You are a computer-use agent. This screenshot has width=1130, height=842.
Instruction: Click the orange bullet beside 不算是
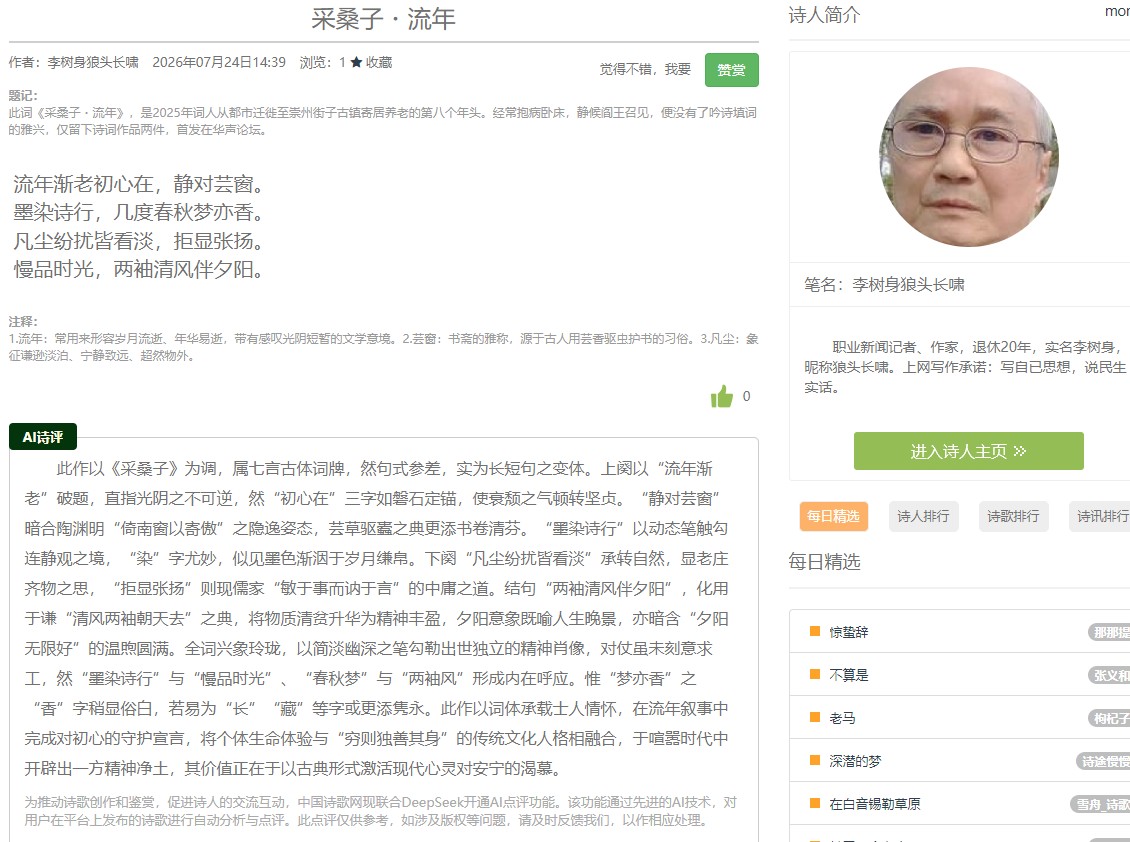pos(815,674)
